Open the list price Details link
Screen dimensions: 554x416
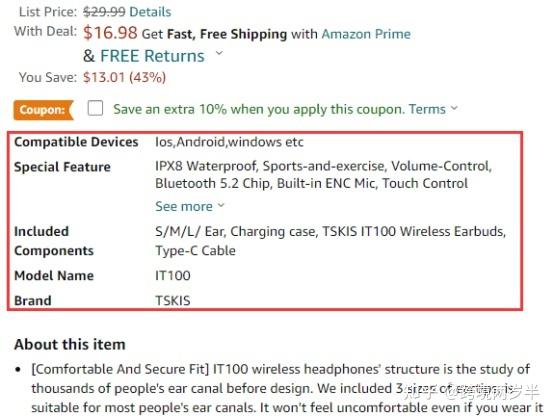point(150,12)
